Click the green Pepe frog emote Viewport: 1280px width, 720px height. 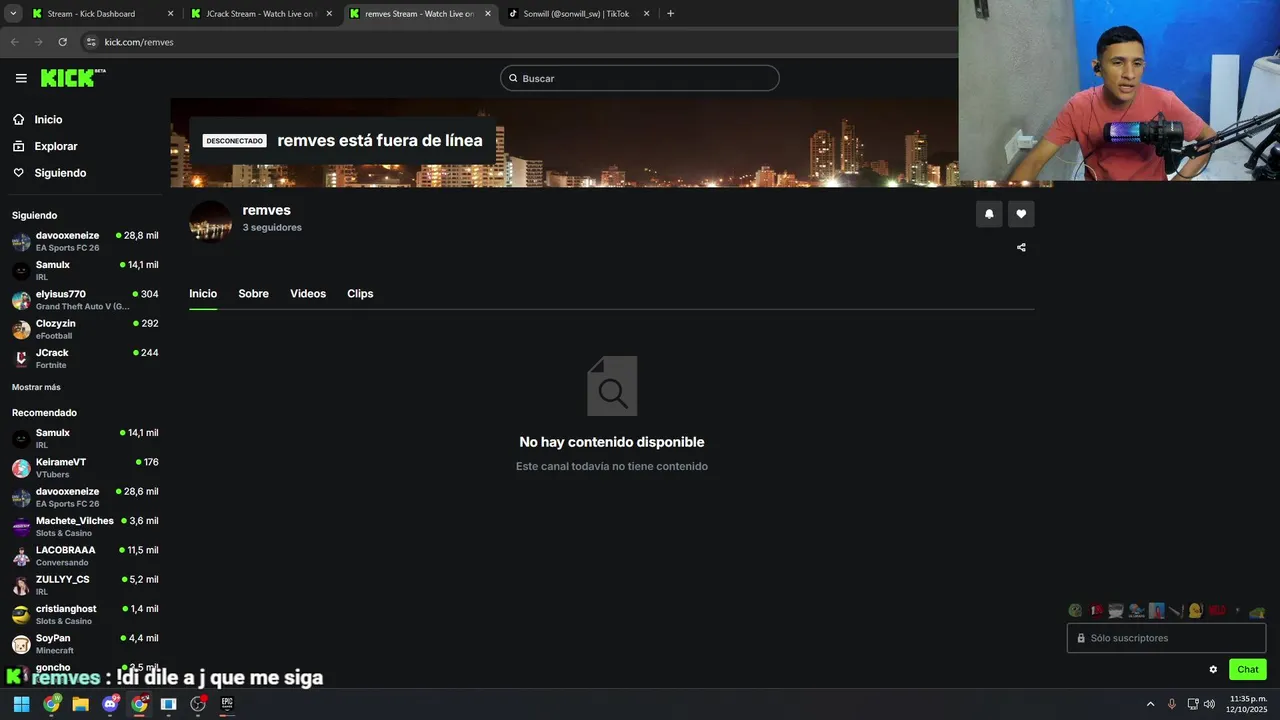coord(1075,610)
